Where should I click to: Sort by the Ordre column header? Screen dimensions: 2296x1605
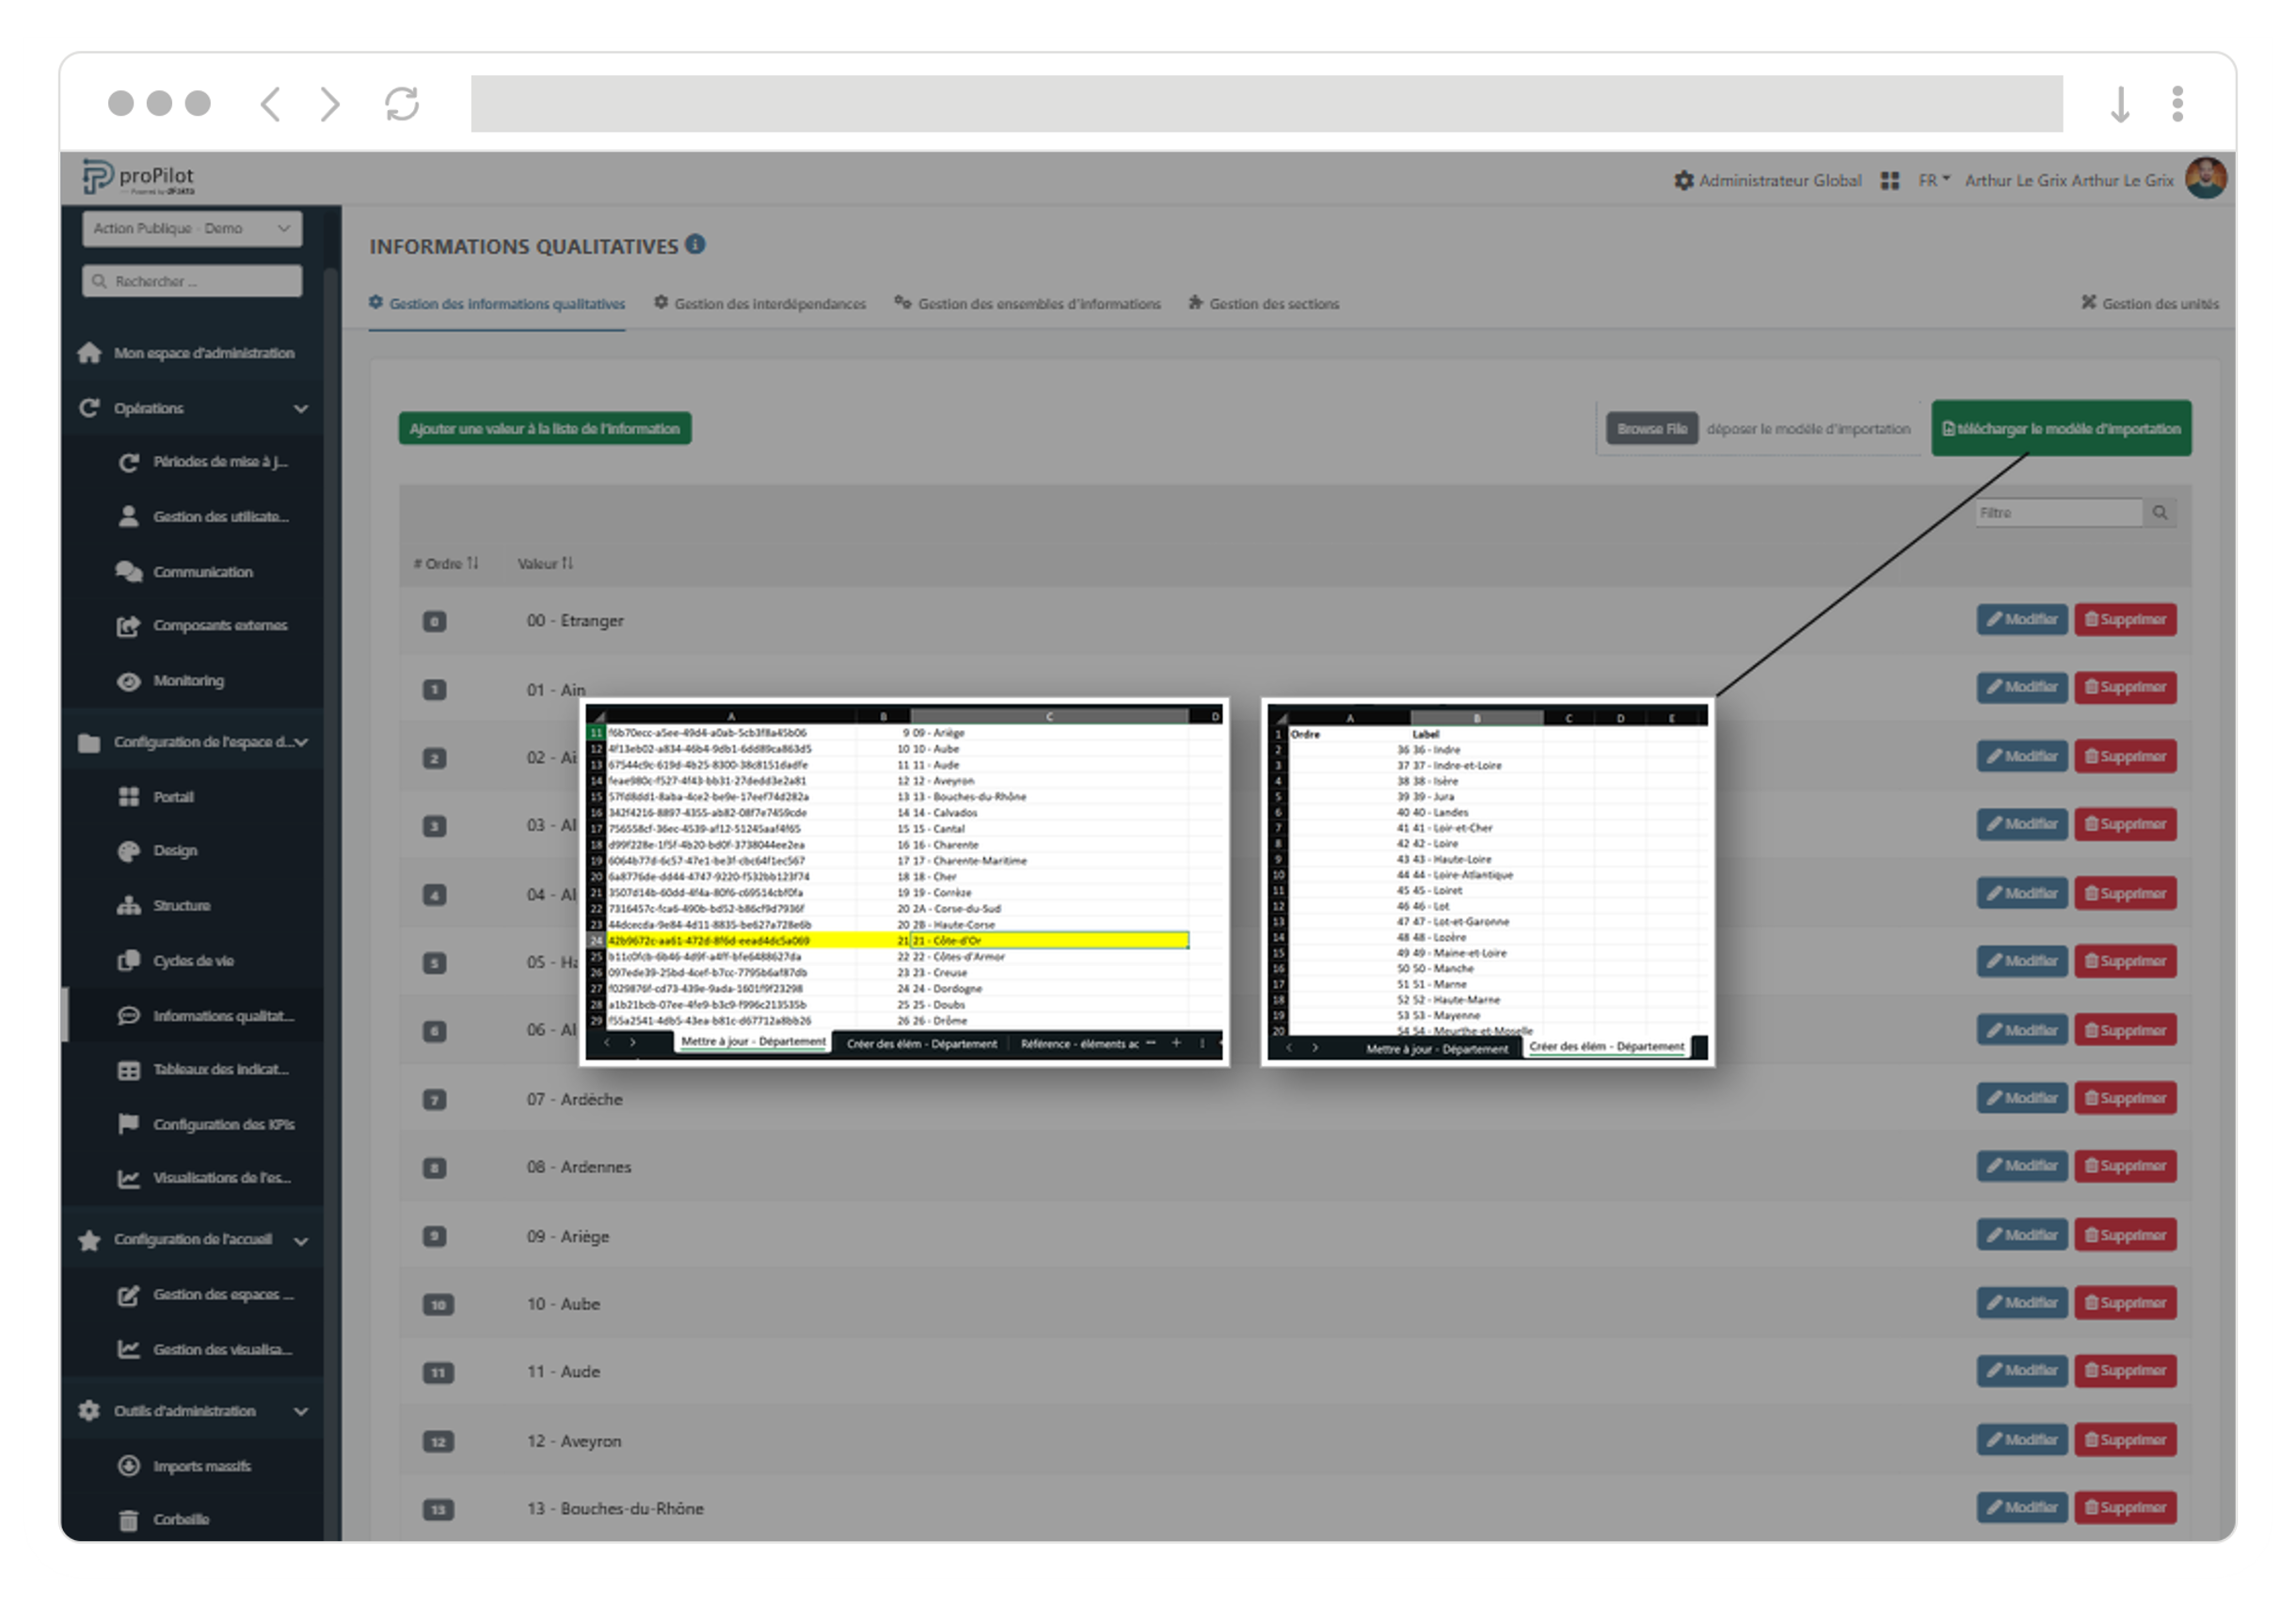(446, 564)
